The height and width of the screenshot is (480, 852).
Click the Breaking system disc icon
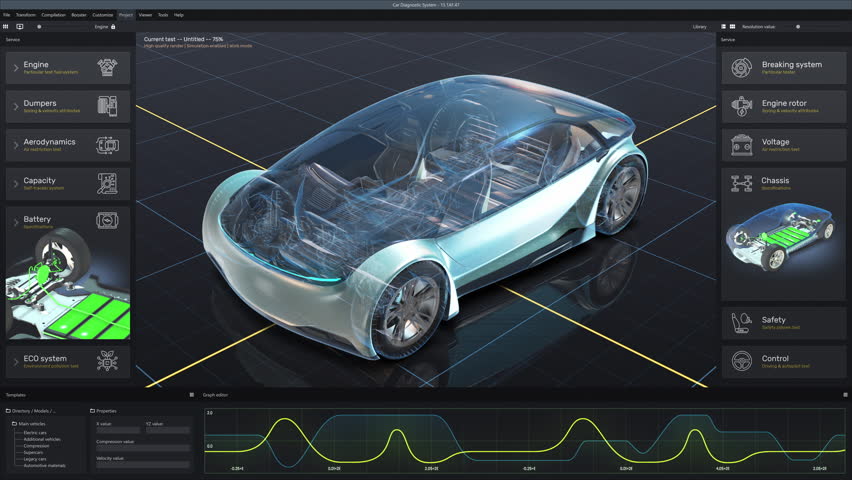pos(741,68)
